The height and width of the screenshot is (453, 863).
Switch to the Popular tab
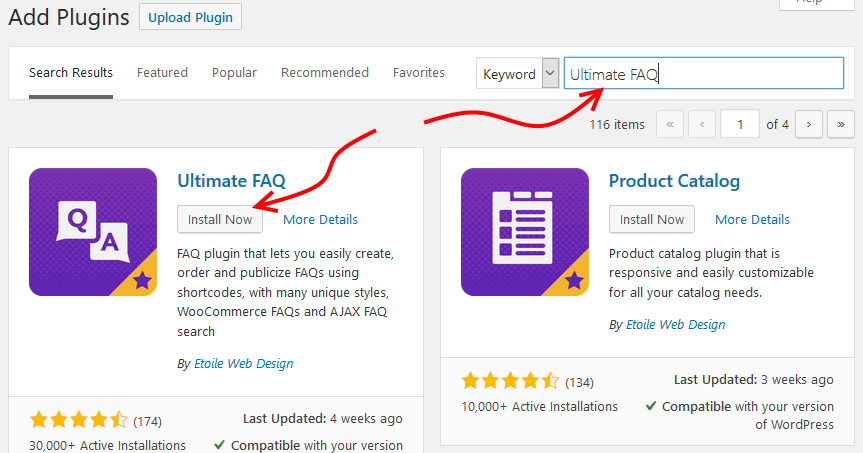(234, 73)
